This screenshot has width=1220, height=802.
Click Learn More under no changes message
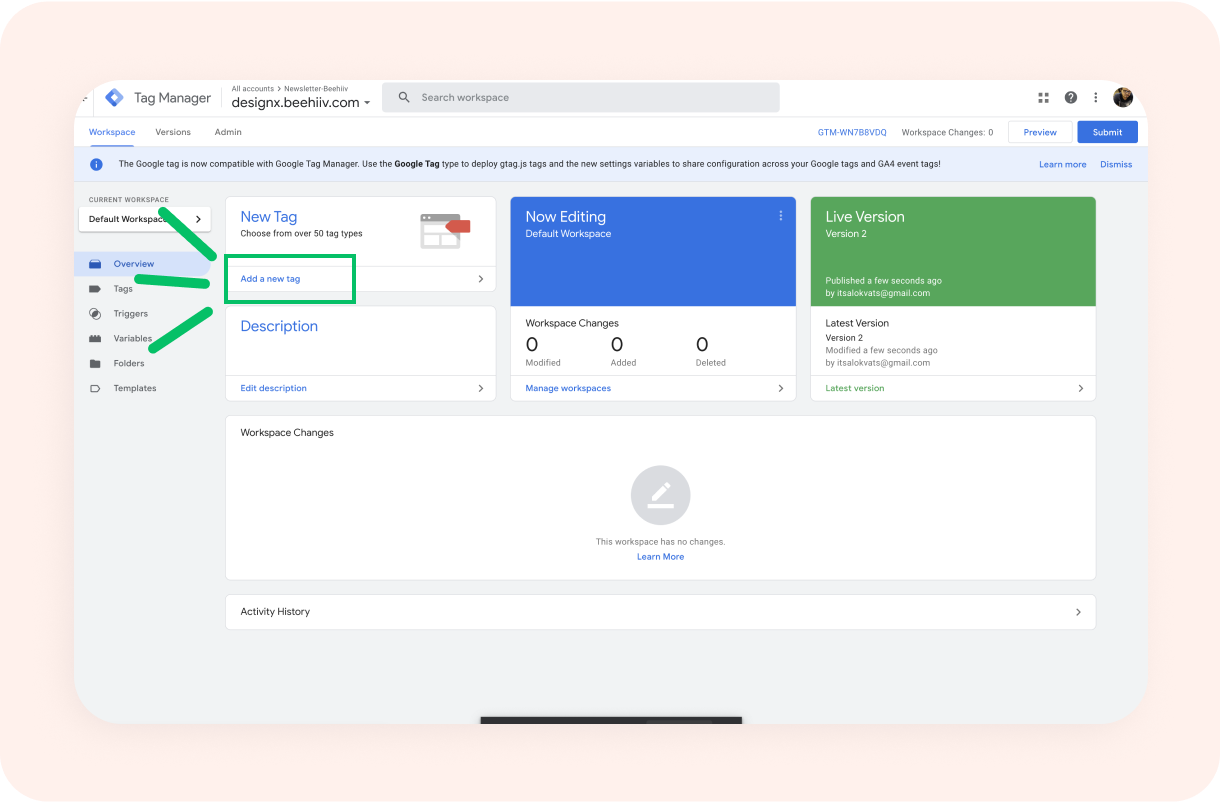pyautogui.click(x=661, y=557)
